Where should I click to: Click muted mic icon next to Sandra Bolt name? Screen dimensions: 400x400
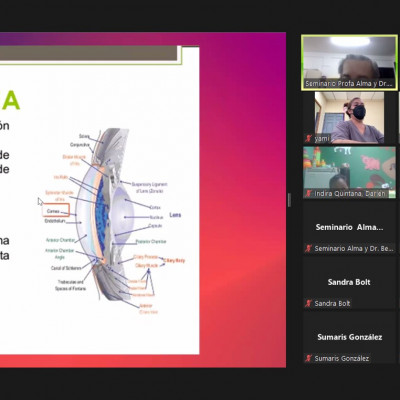coord(308,303)
